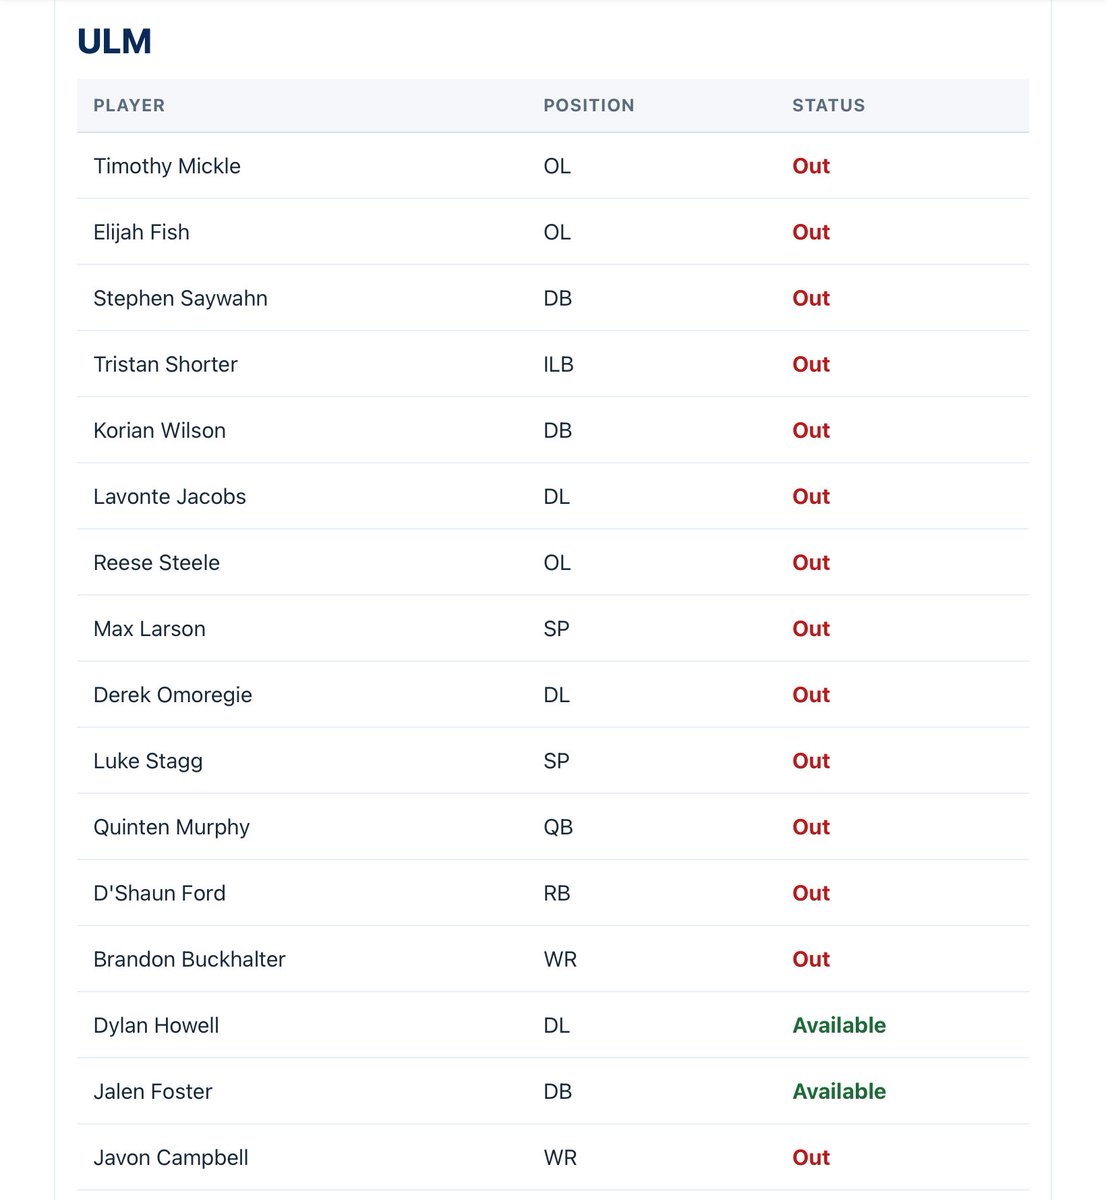Image resolution: width=1106 pixels, height=1200 pixels.
Task: Select the POSITION column header
Action: click(589, 105)
